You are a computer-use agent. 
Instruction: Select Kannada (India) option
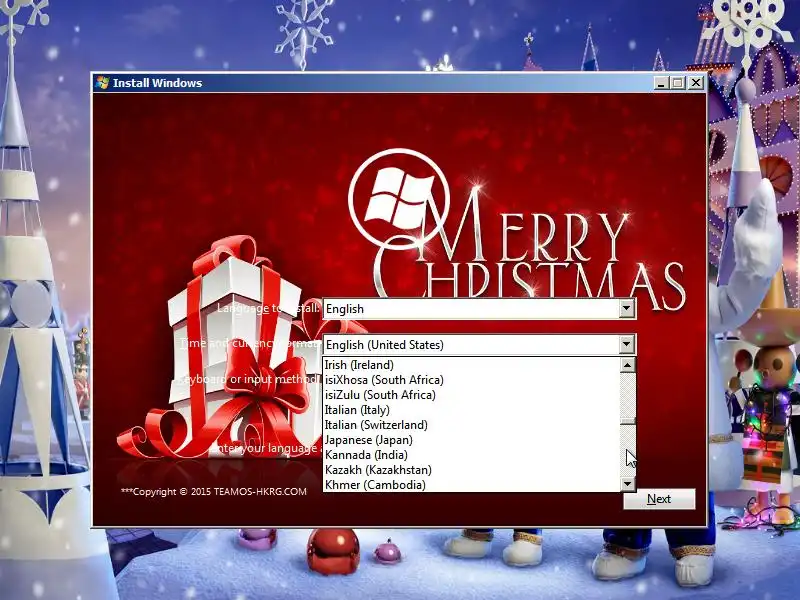471,455
